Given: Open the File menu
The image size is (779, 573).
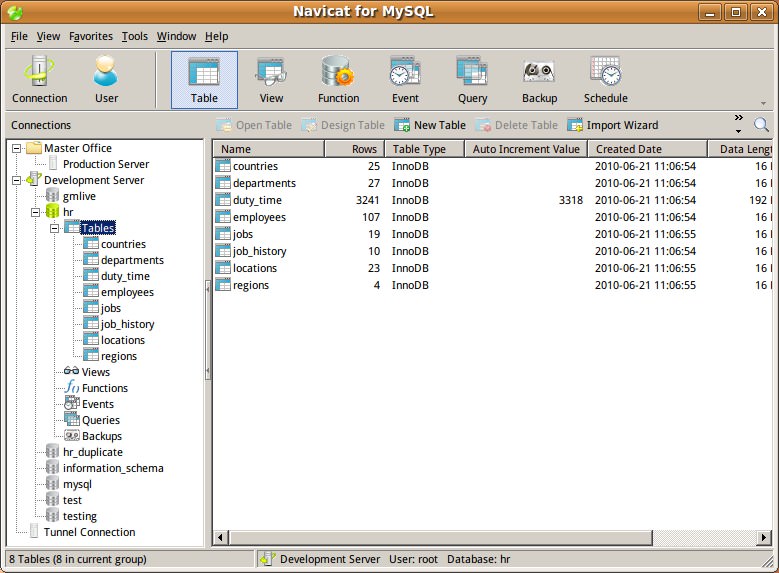Looking at the screenshot, I should pos(19,36).
